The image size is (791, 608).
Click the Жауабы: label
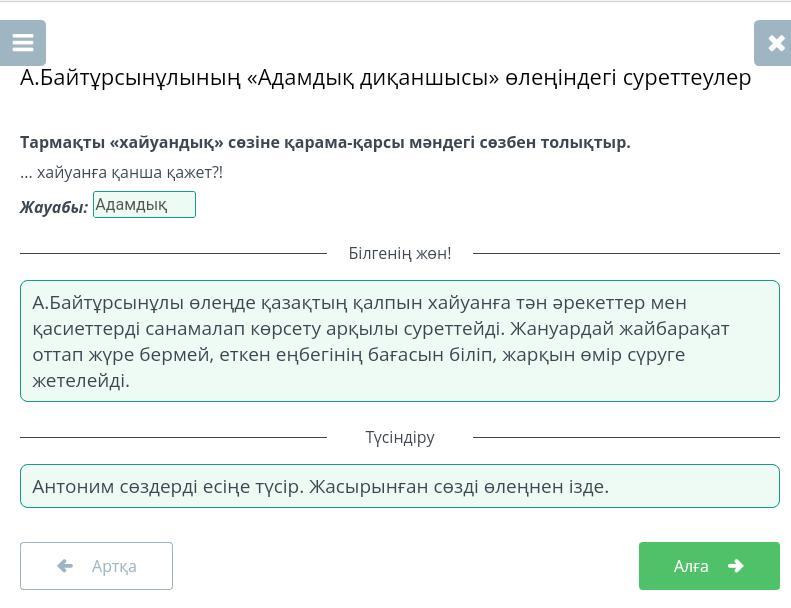click(54, 207)
